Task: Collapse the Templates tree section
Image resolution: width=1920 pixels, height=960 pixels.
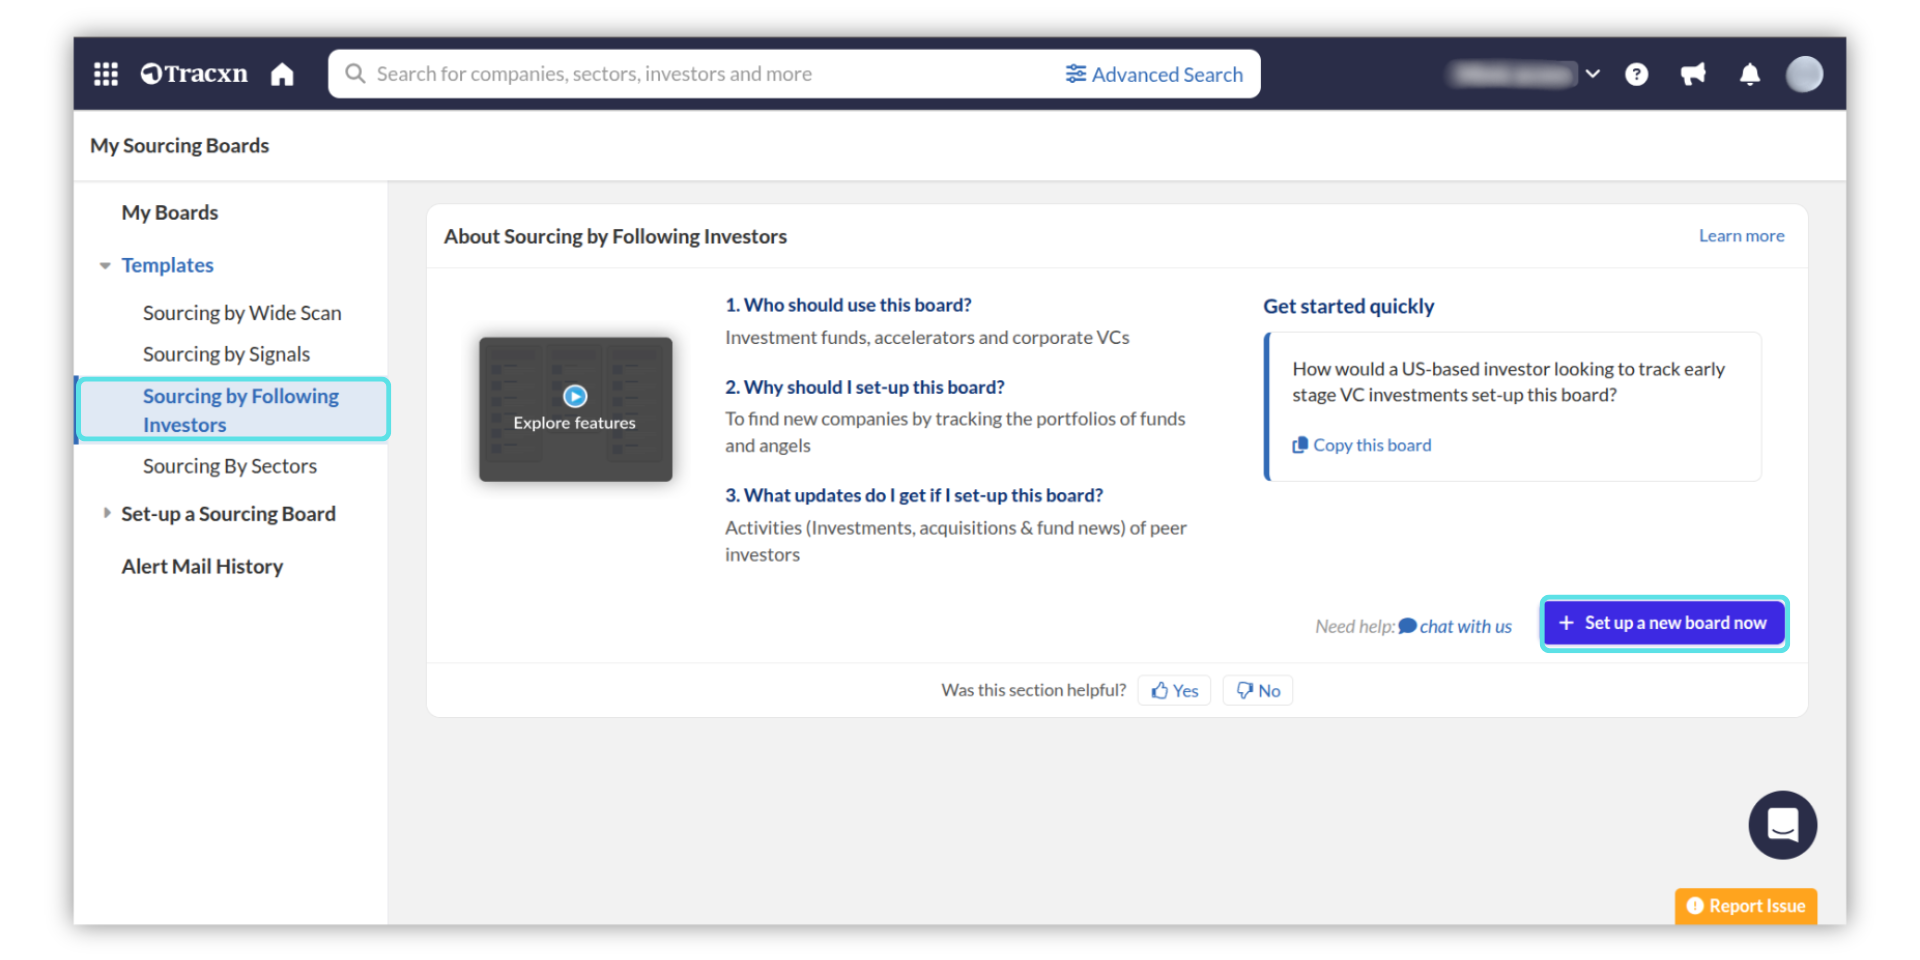Action: (105, 266)
